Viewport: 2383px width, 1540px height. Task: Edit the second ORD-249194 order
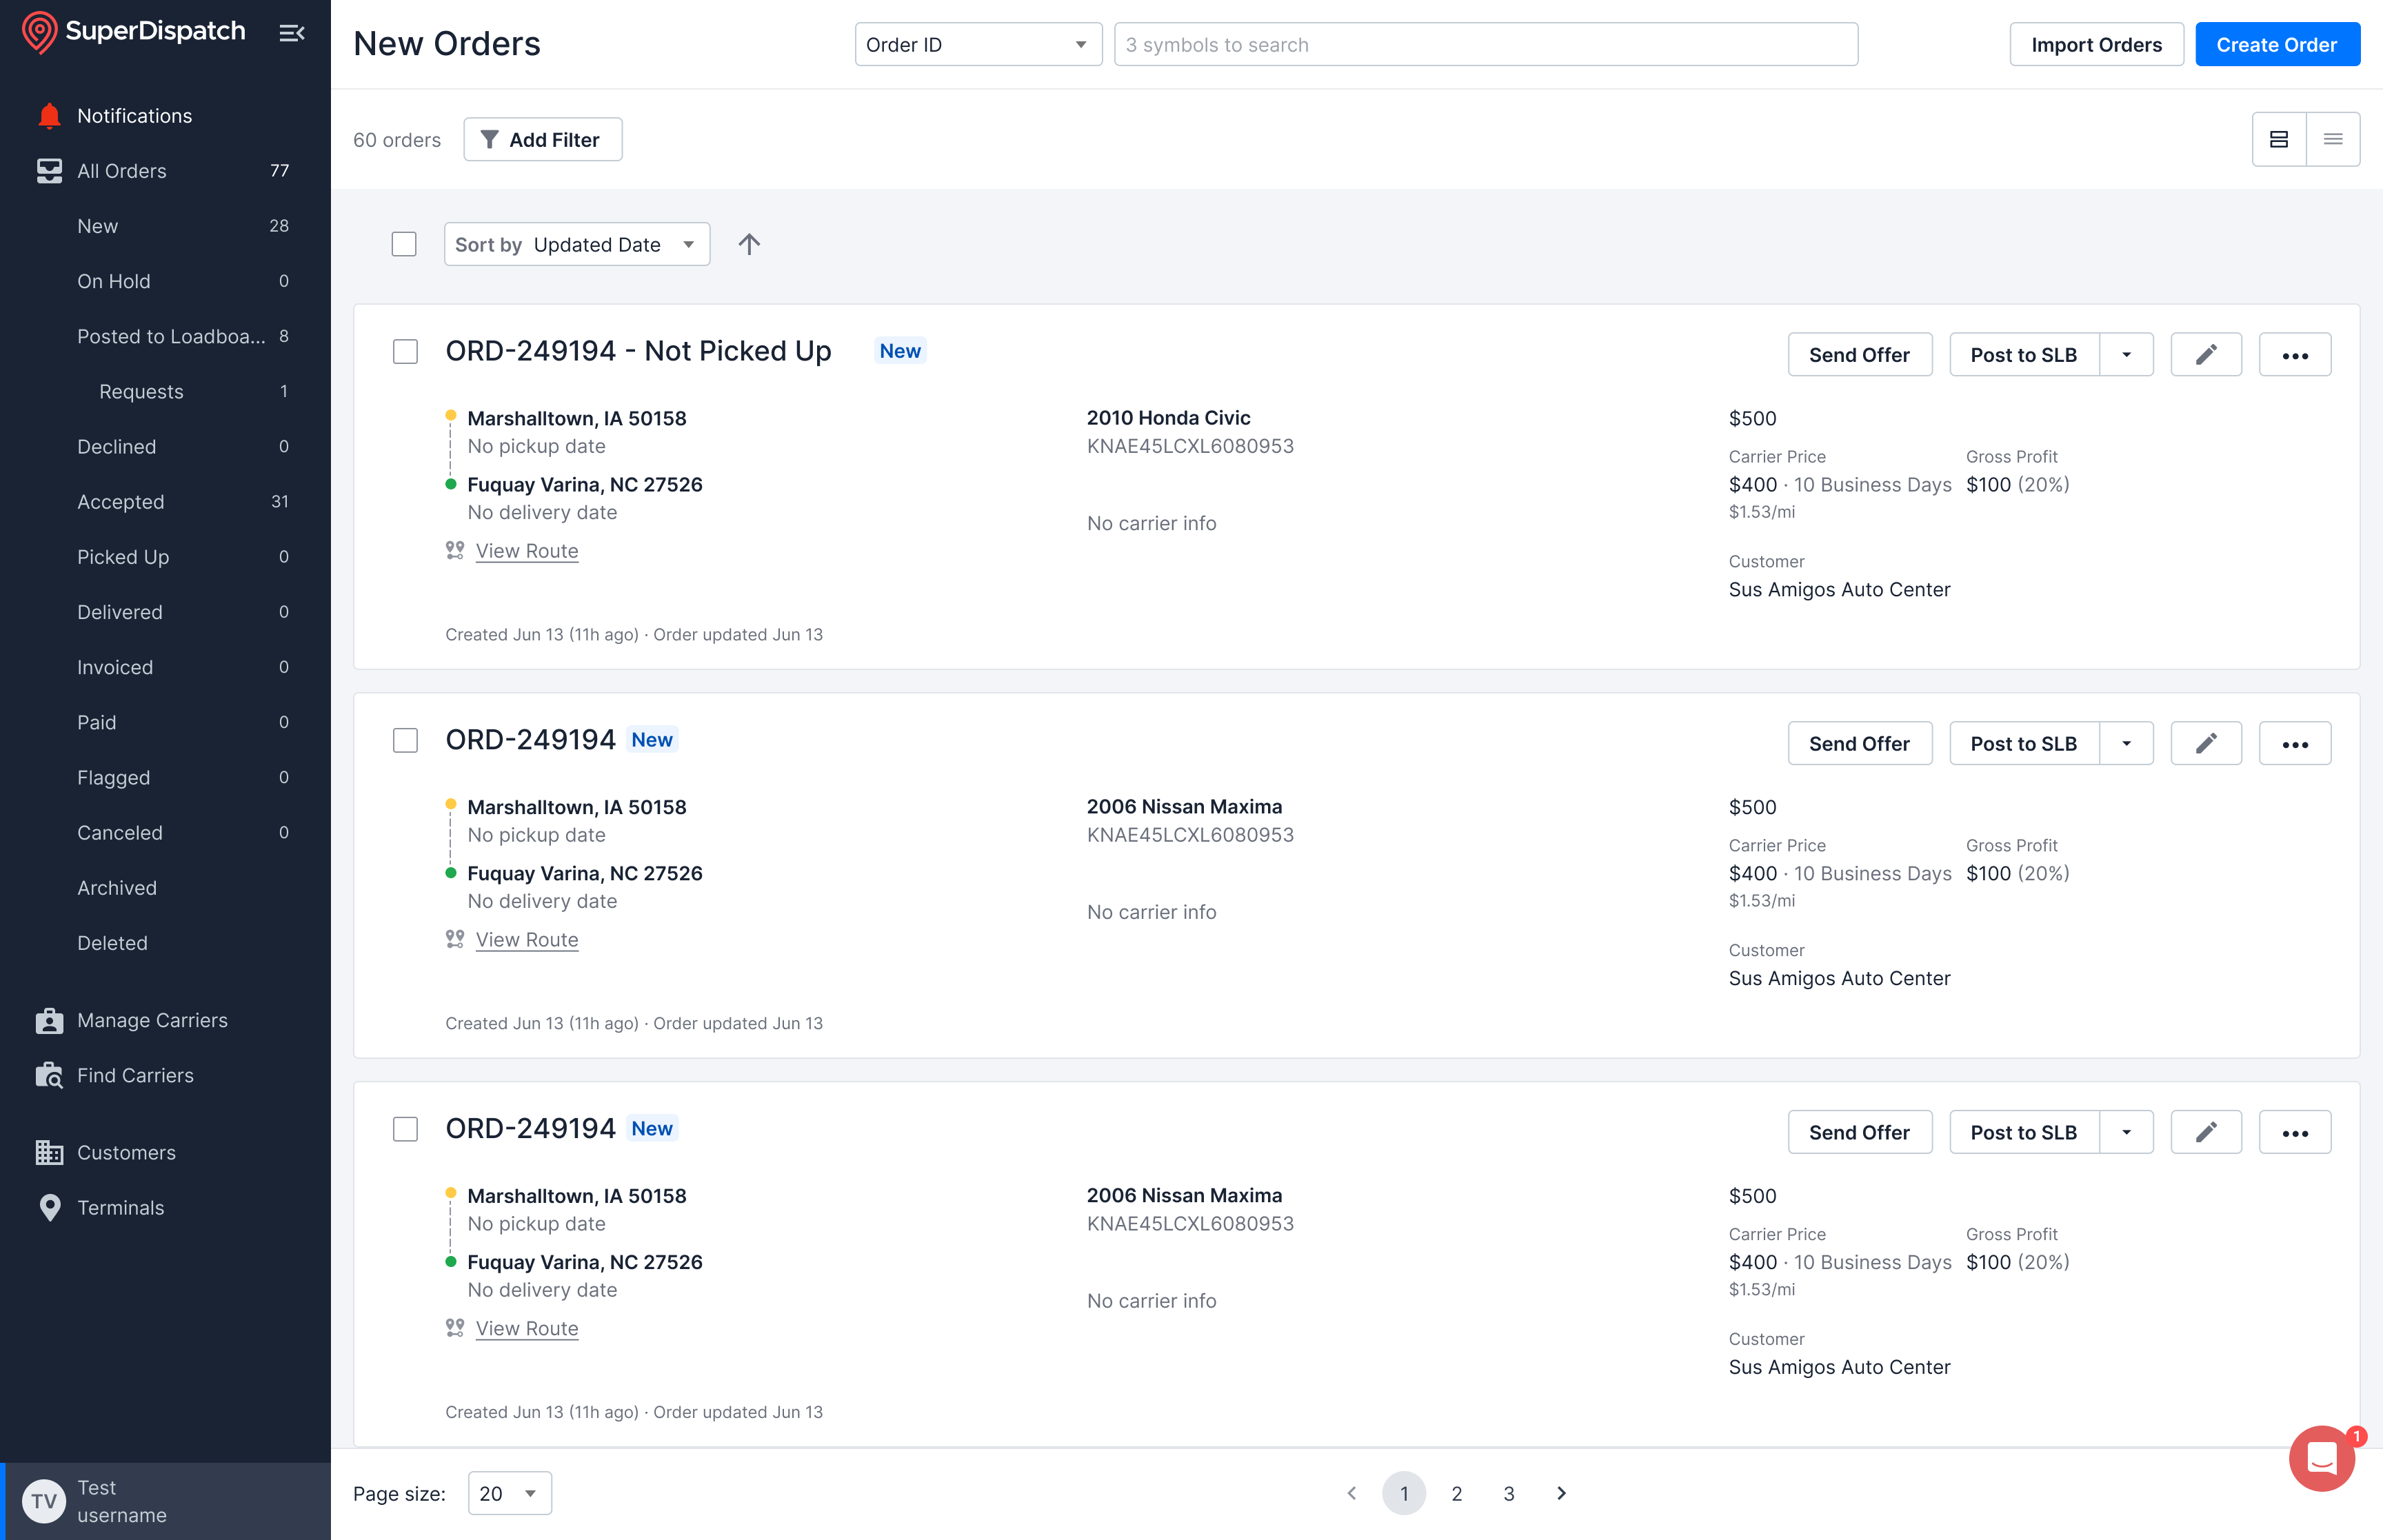(2206, 743)
